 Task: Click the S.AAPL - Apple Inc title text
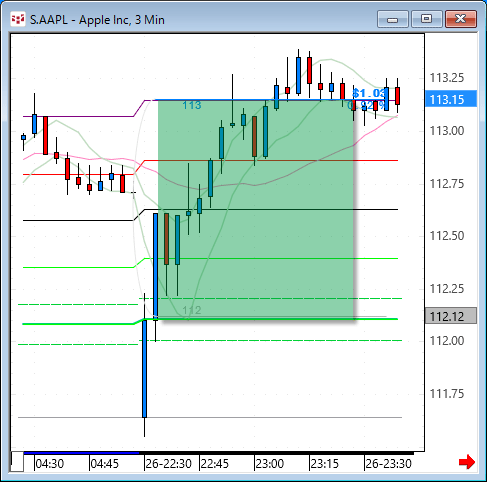pos(97,20)
